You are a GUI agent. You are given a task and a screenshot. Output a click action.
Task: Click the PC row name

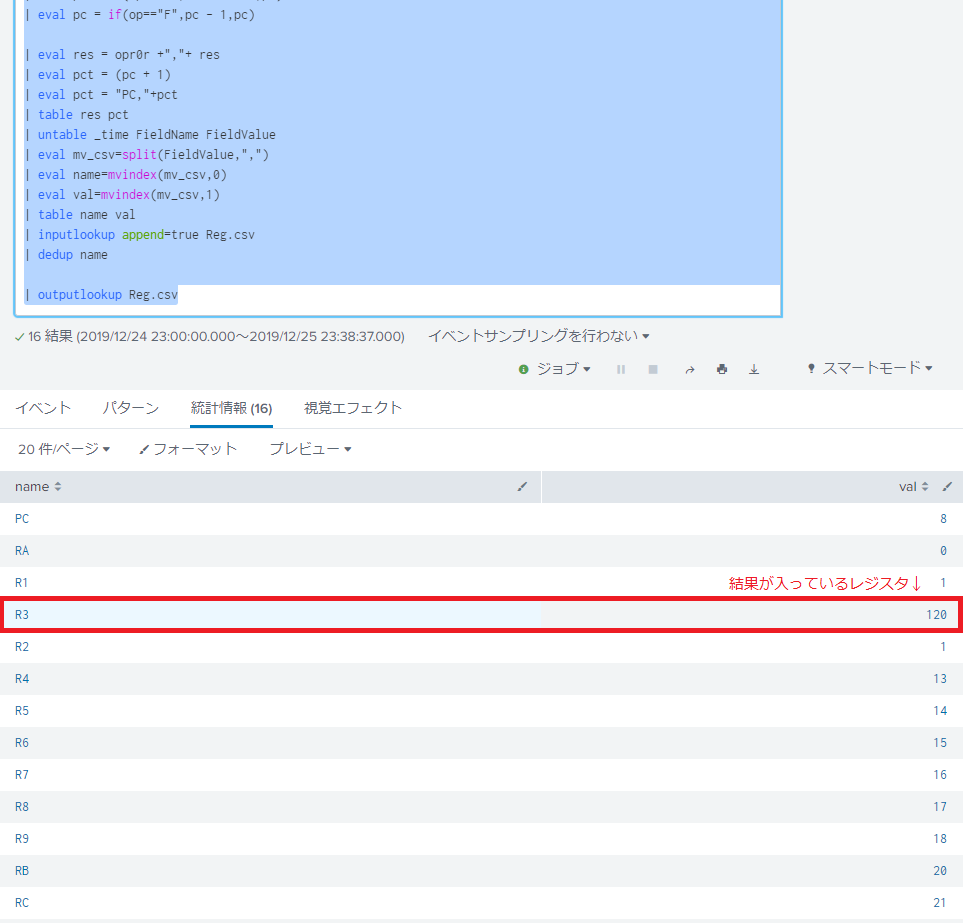coord(22,519)
